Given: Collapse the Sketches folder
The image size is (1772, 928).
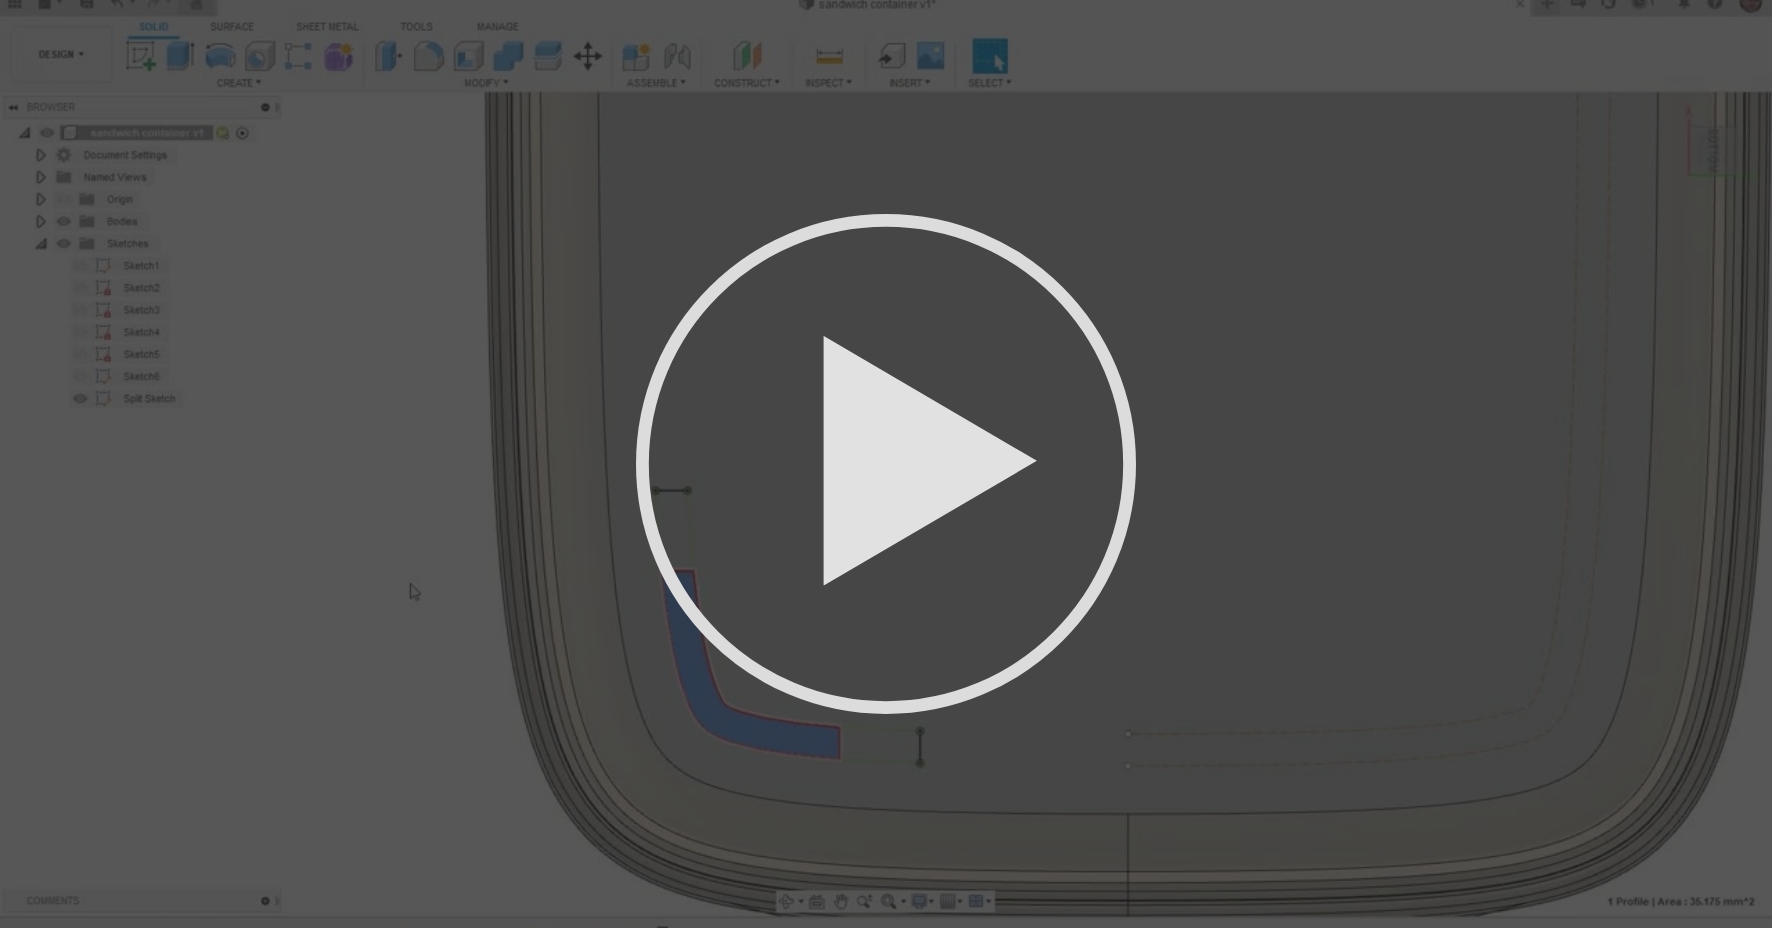Looking at the screenshot, I should click(40, 243).
